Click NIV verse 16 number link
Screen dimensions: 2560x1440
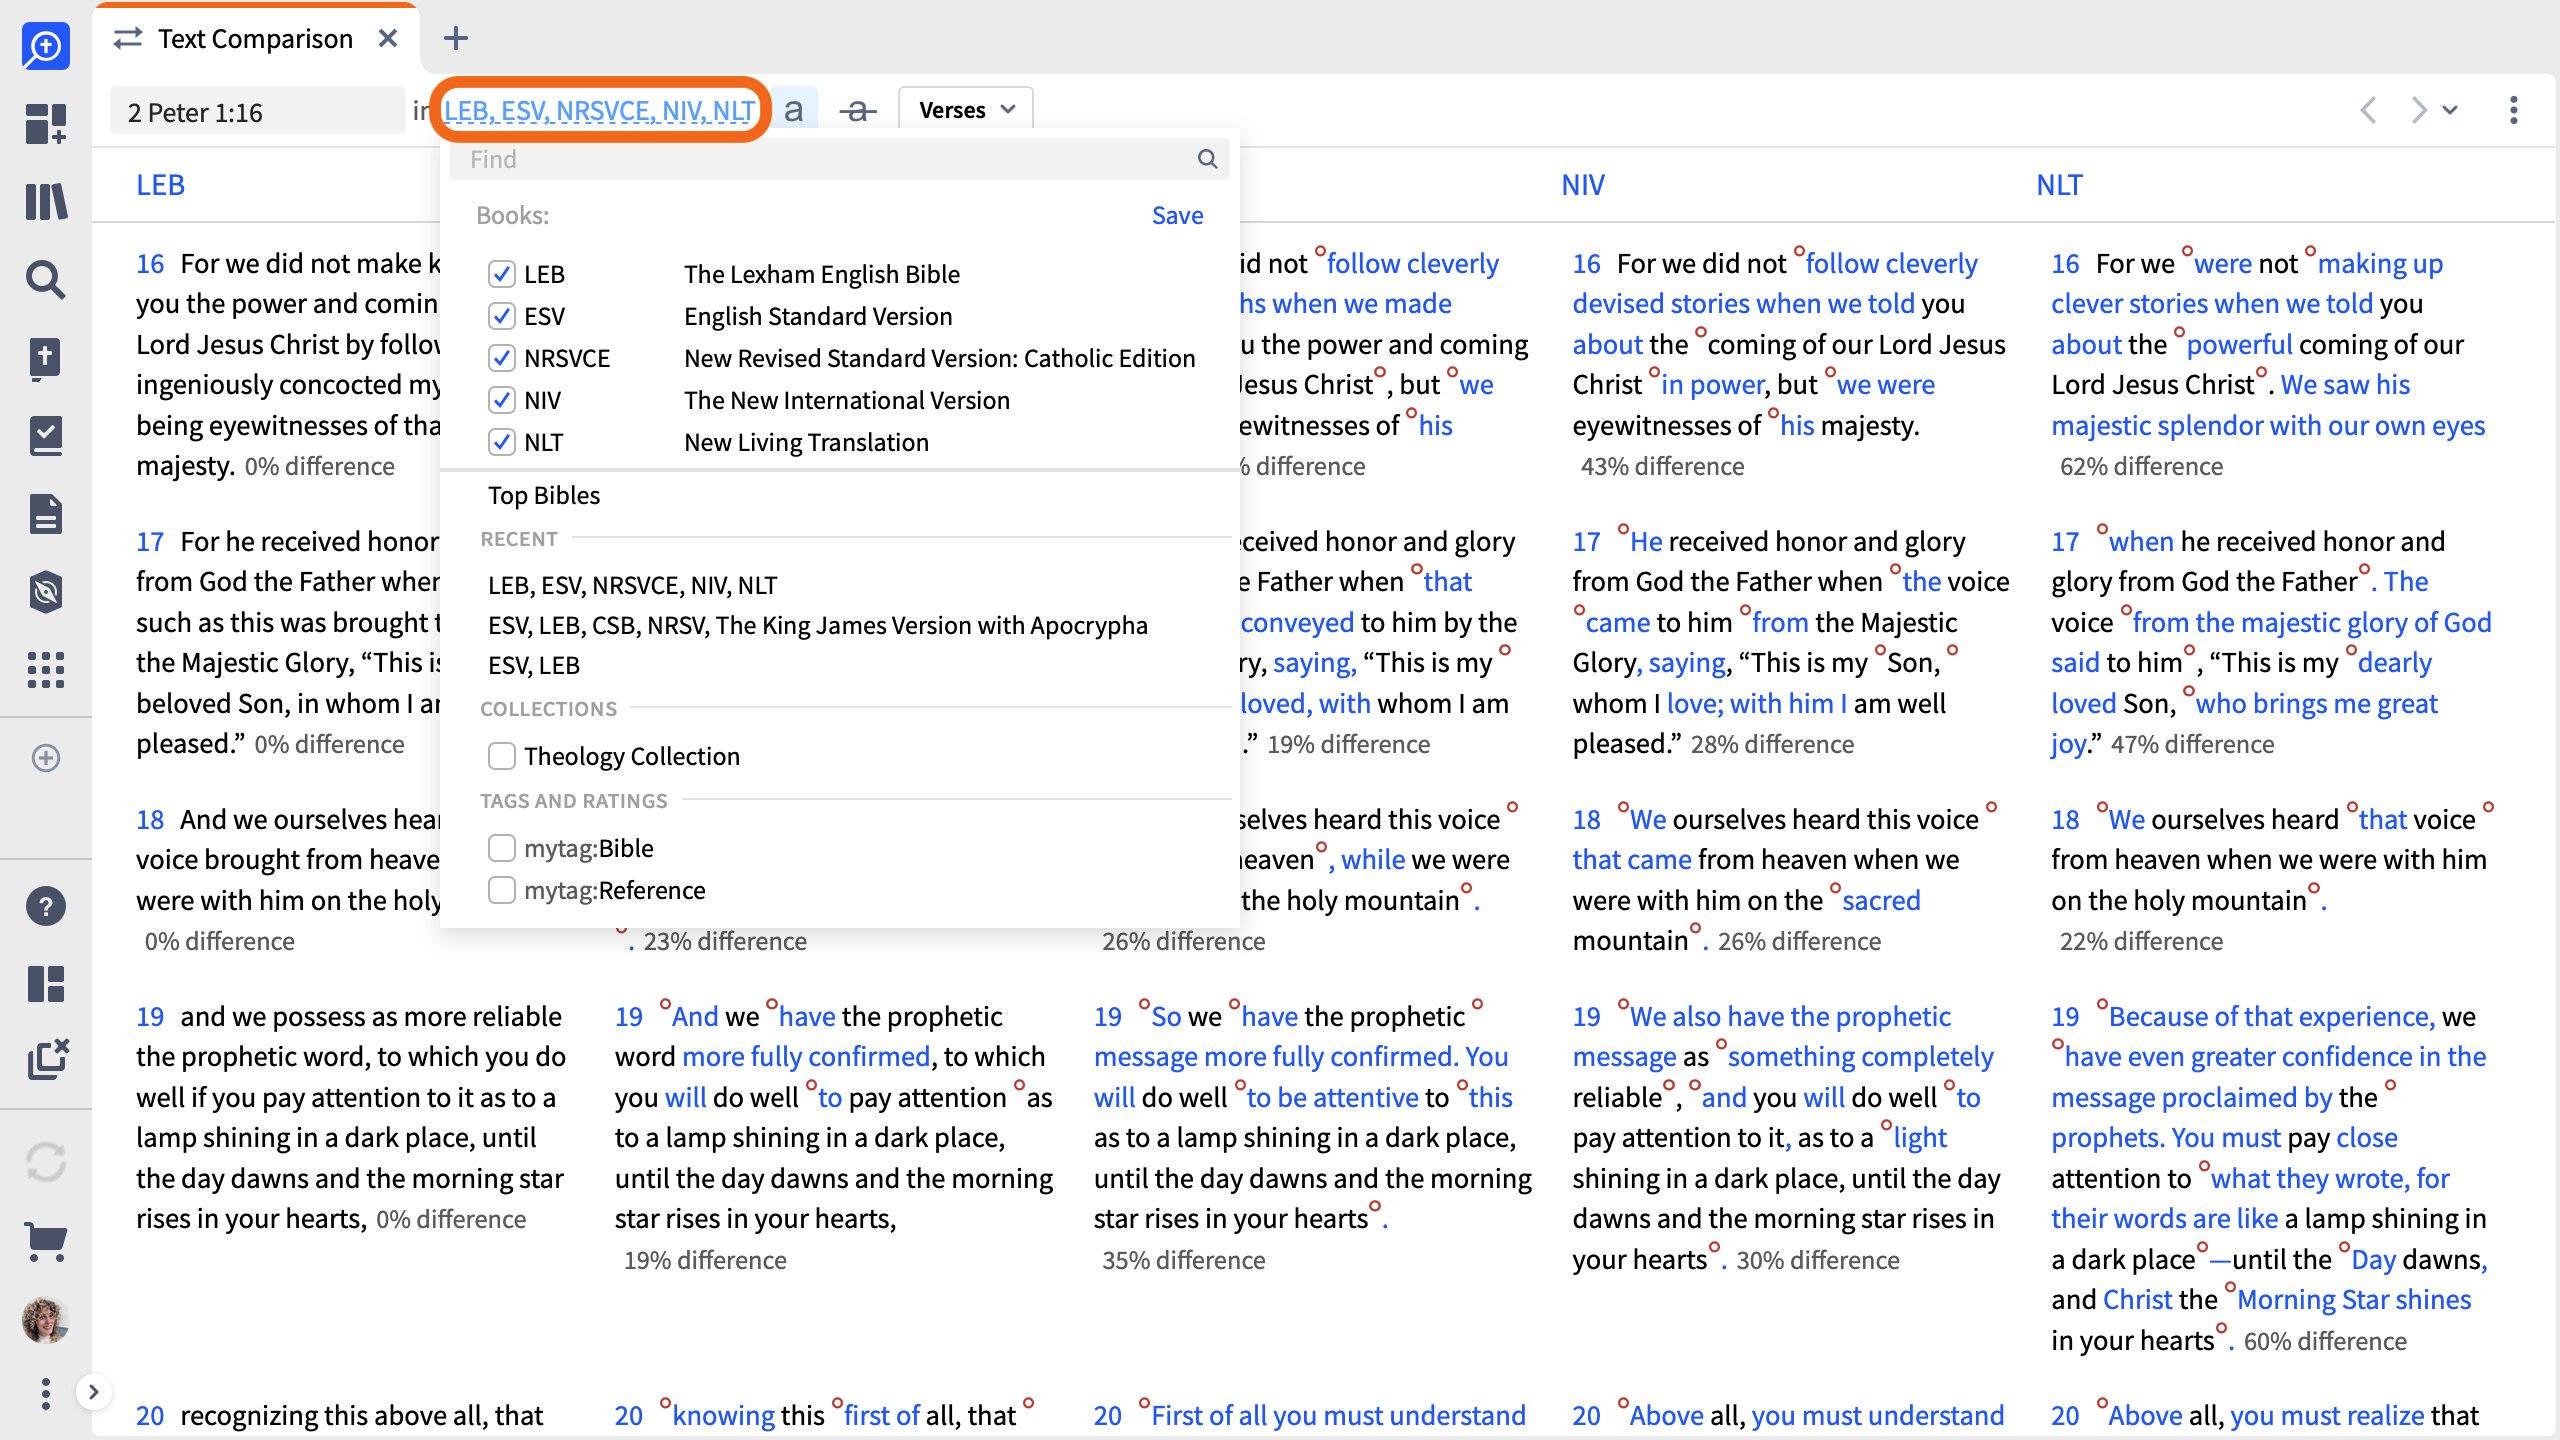click(x=1586, y=264)
